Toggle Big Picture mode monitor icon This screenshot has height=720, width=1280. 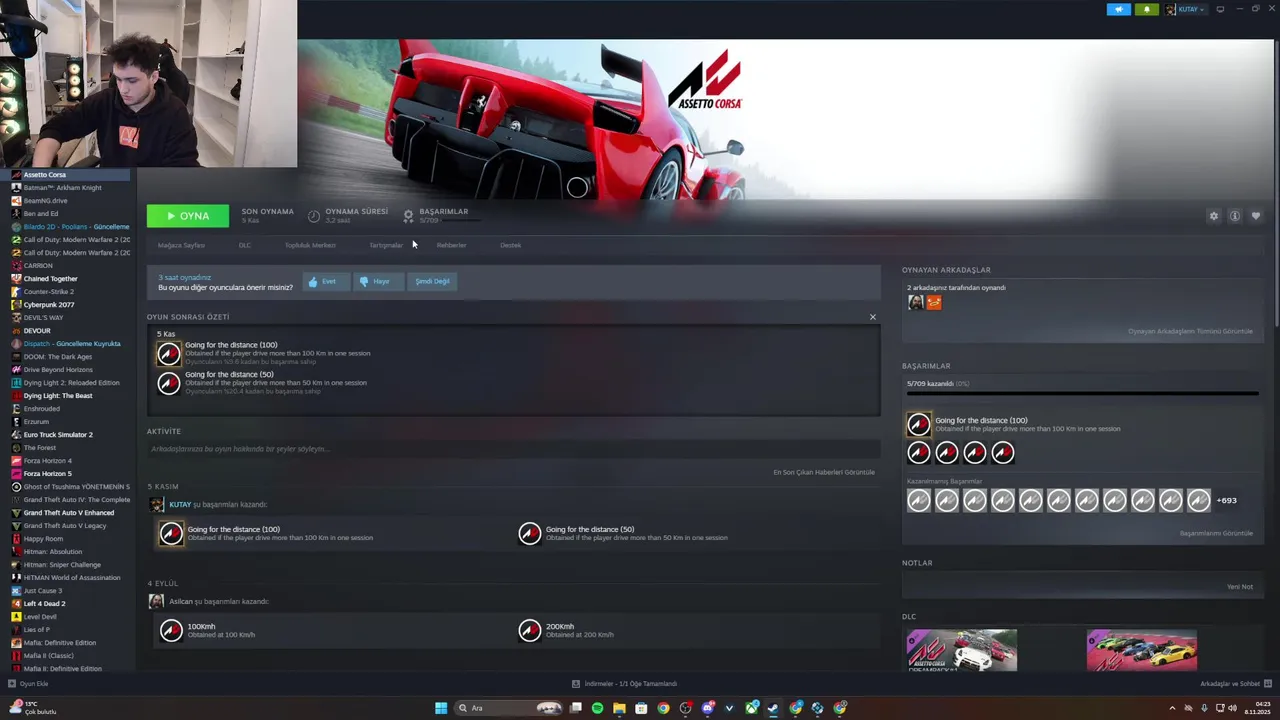tap(1220, 9)
